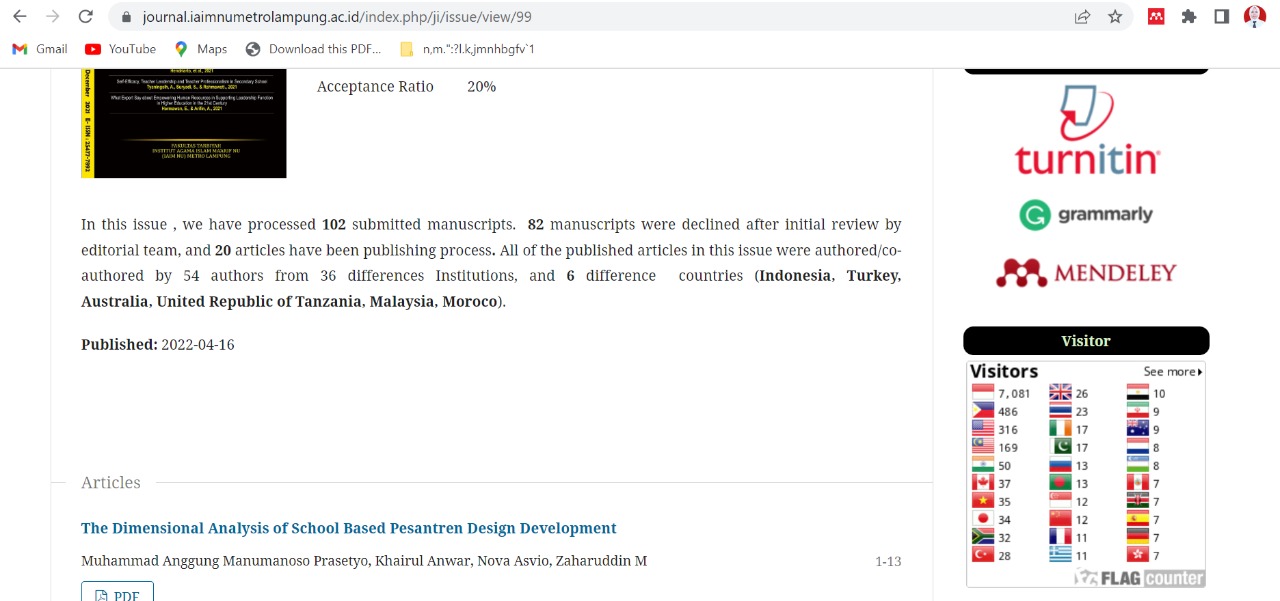Bookmark this page with the star icon
The height and width of the screenshot is (601, 1280).
1115,17
